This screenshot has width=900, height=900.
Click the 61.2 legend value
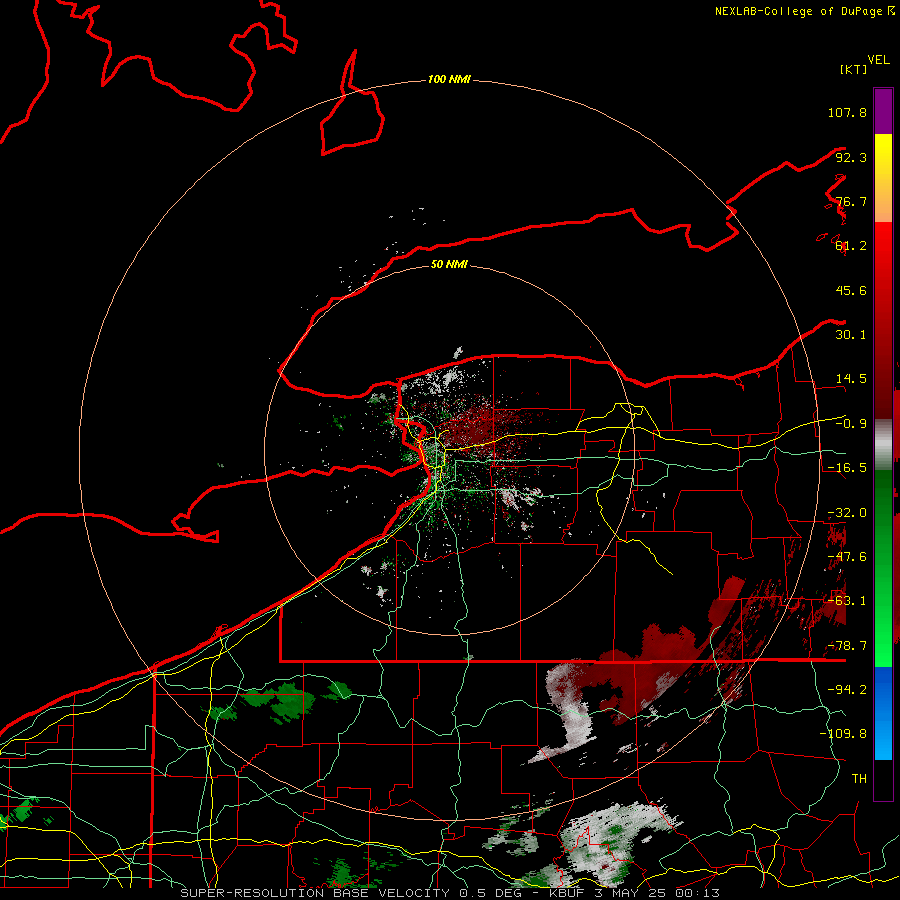pyautogui.click(x=851, y=246)
